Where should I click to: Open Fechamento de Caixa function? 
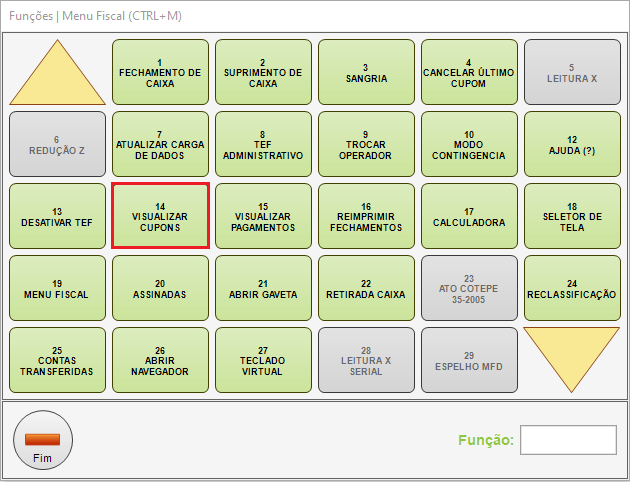click(160, 72)
